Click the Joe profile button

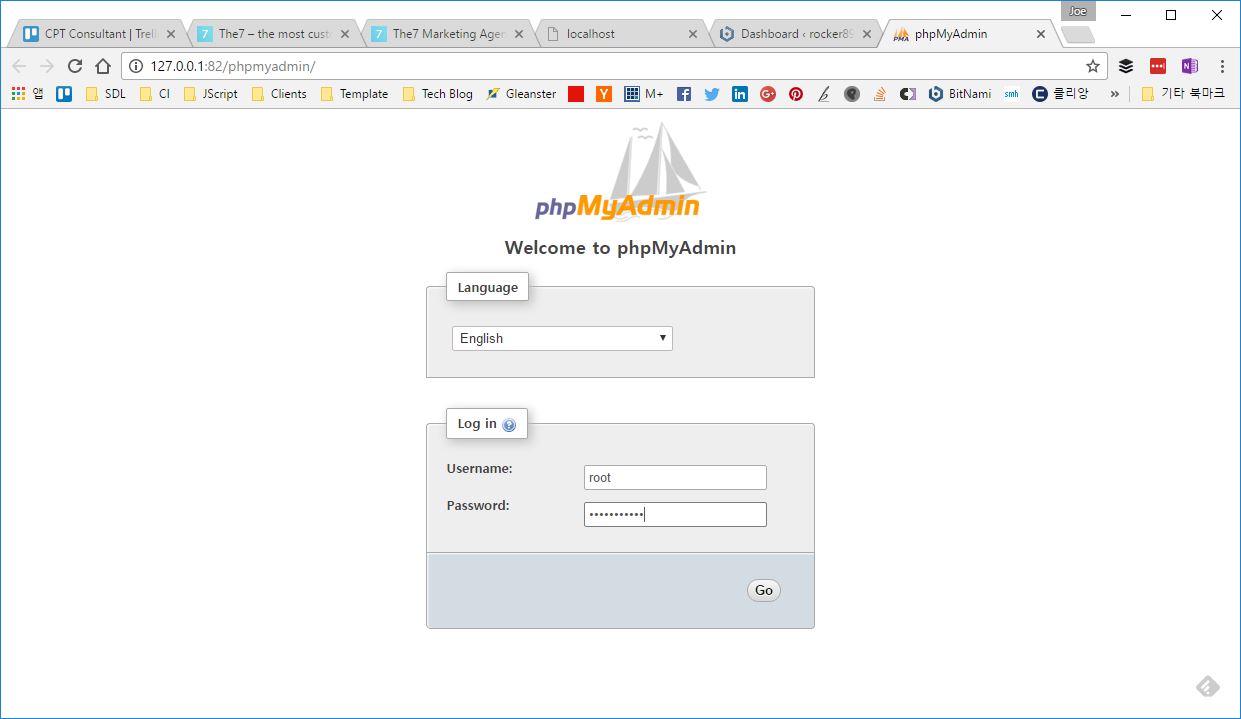[x=1078, y=11]
